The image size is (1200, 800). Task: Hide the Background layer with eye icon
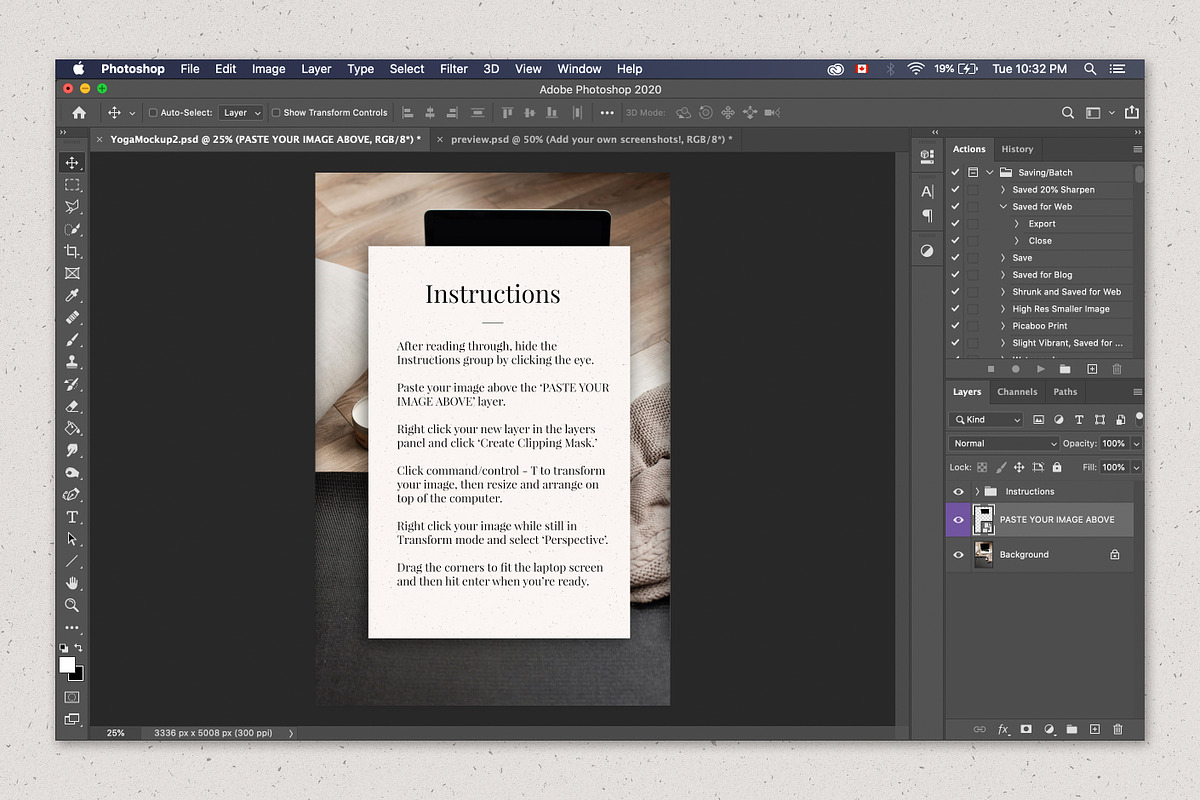pos(959,555)
